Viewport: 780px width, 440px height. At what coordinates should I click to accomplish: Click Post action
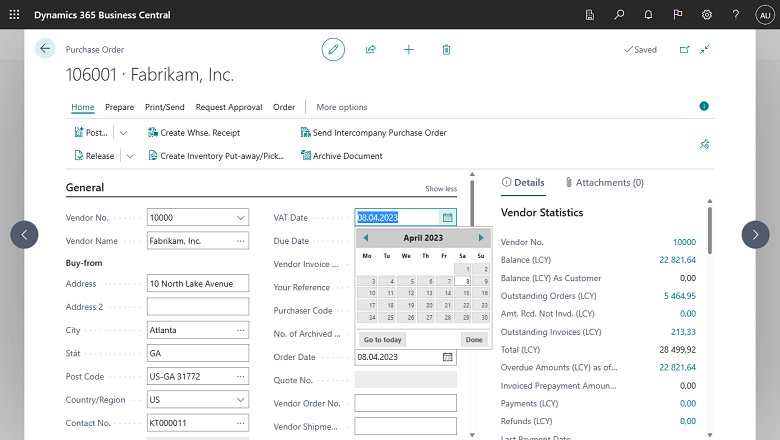[x=91, y=133]
